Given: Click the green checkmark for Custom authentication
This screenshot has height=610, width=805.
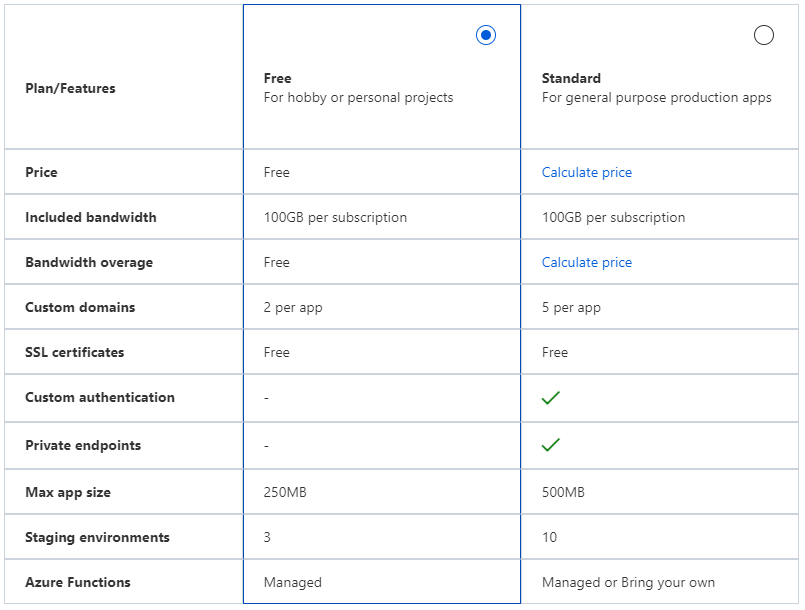Looking at the screenshot, I should tap(551, 397).
